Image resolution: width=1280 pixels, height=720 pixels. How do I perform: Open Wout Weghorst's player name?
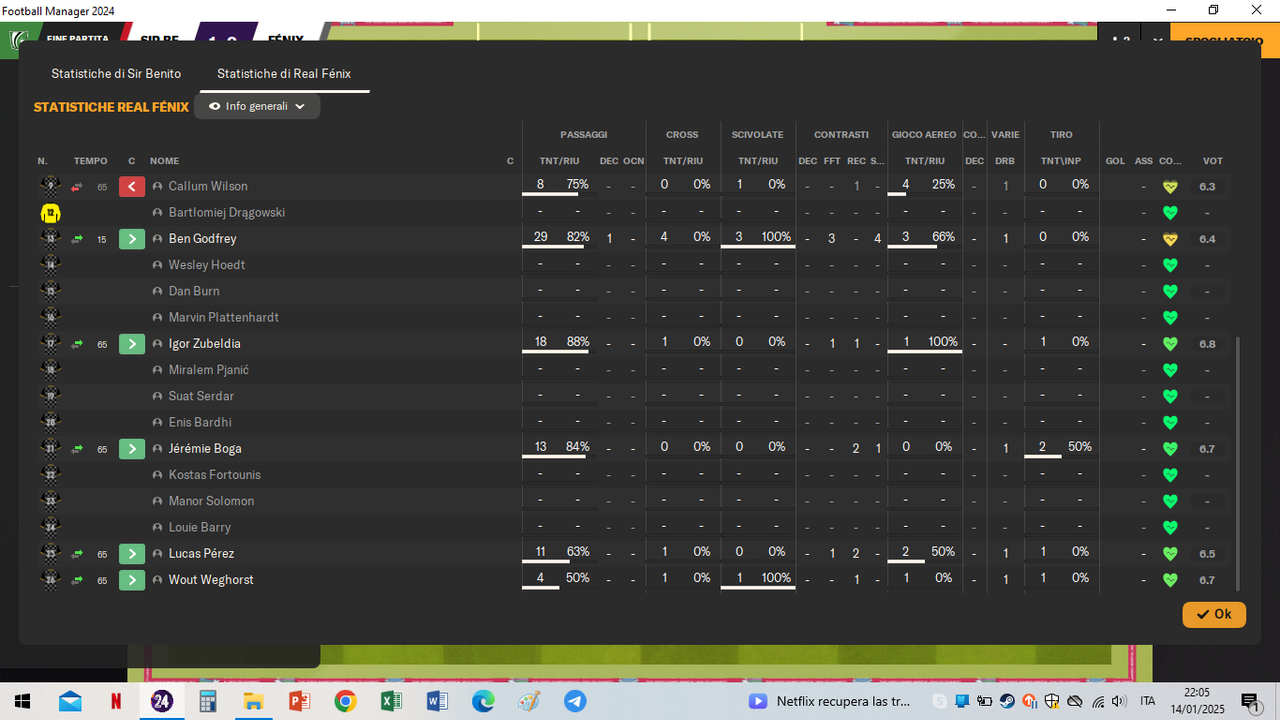click(211, 580)
